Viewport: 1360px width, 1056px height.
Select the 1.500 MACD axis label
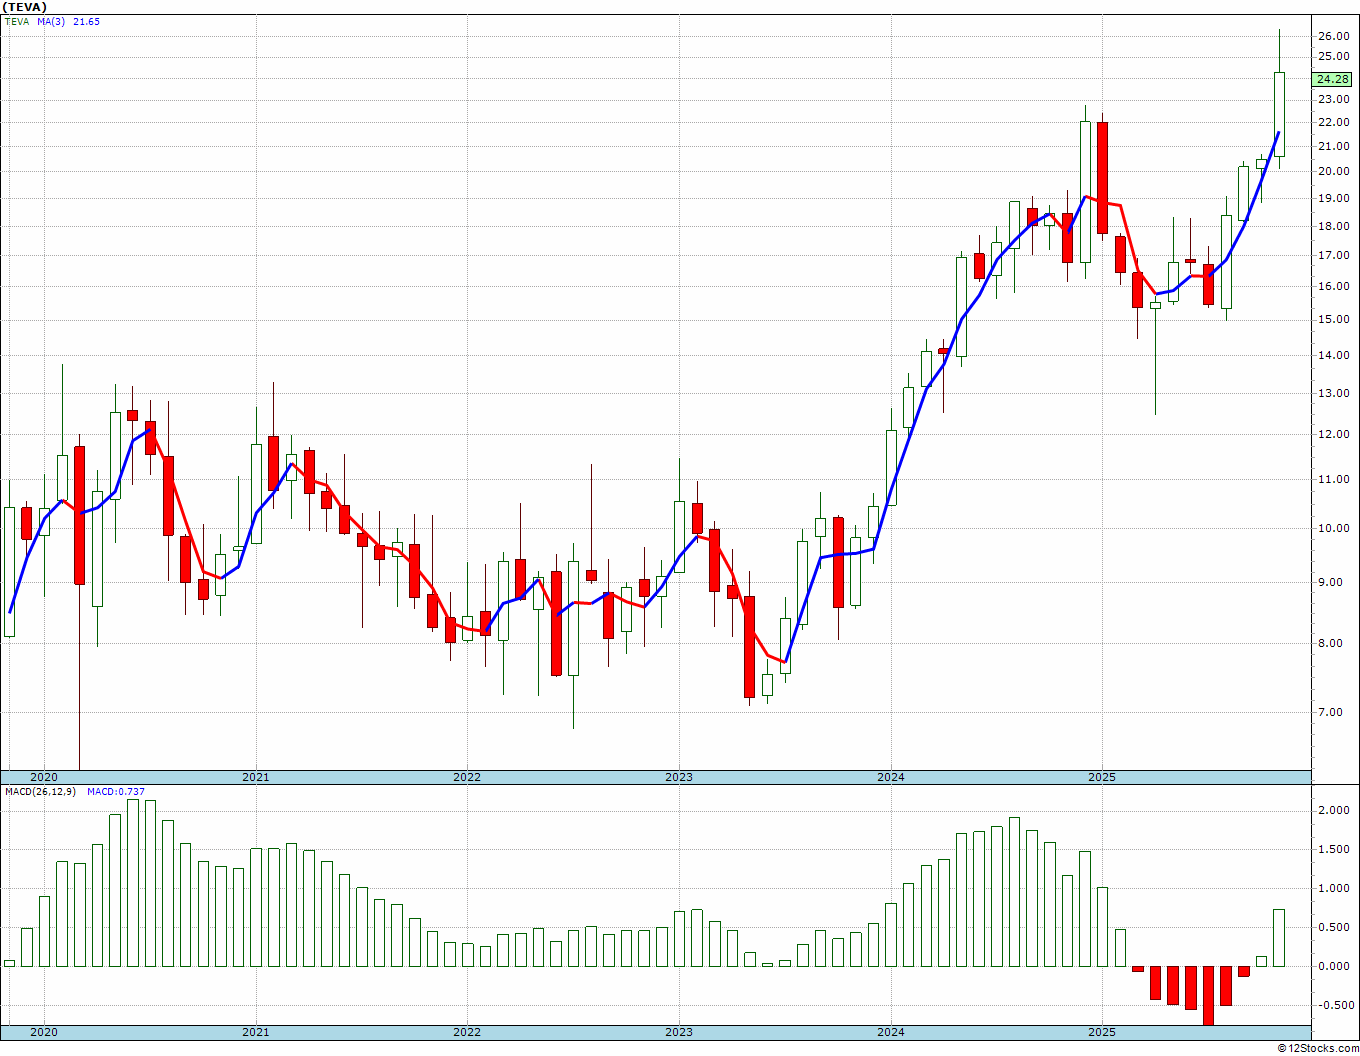pos(1334,849)
